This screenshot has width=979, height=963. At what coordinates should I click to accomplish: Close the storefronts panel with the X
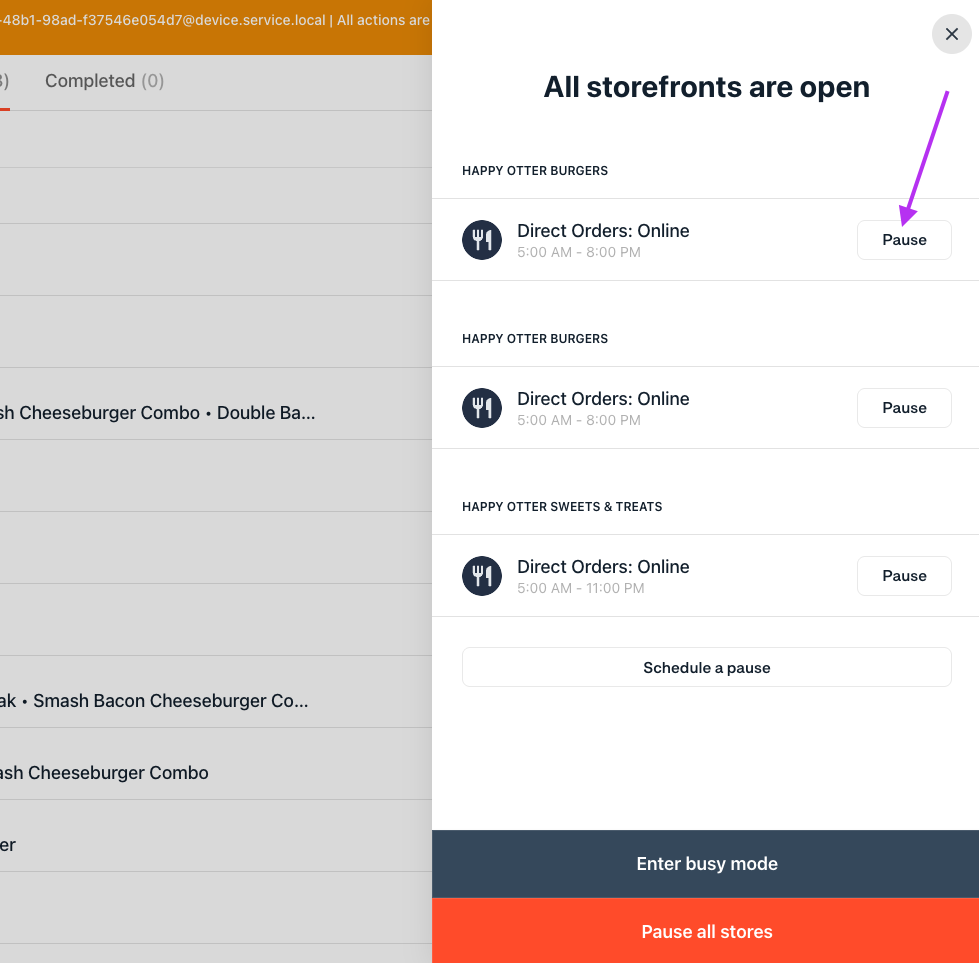click(x=951, y=34)
